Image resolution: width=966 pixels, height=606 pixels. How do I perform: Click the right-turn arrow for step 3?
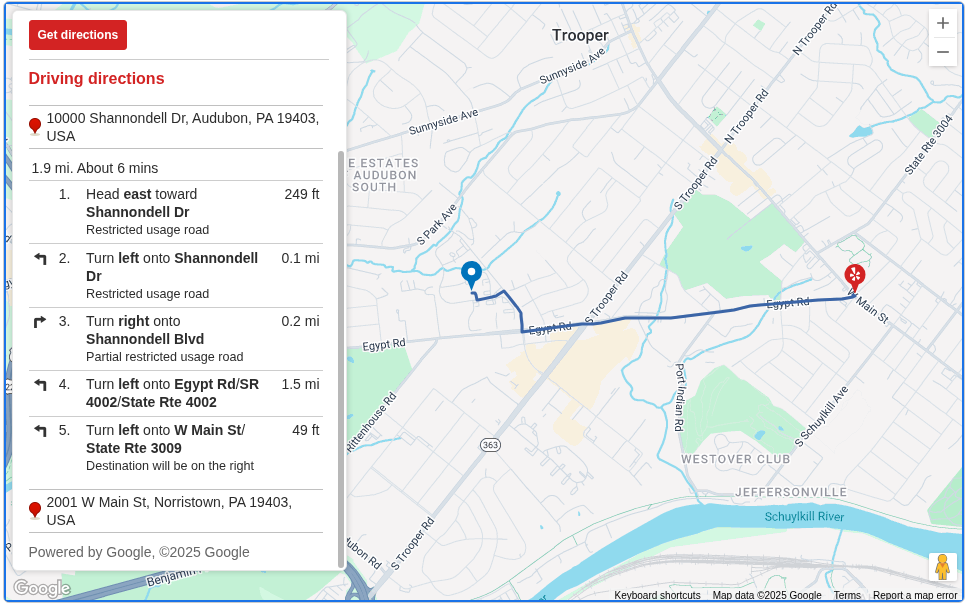[40, 321]
